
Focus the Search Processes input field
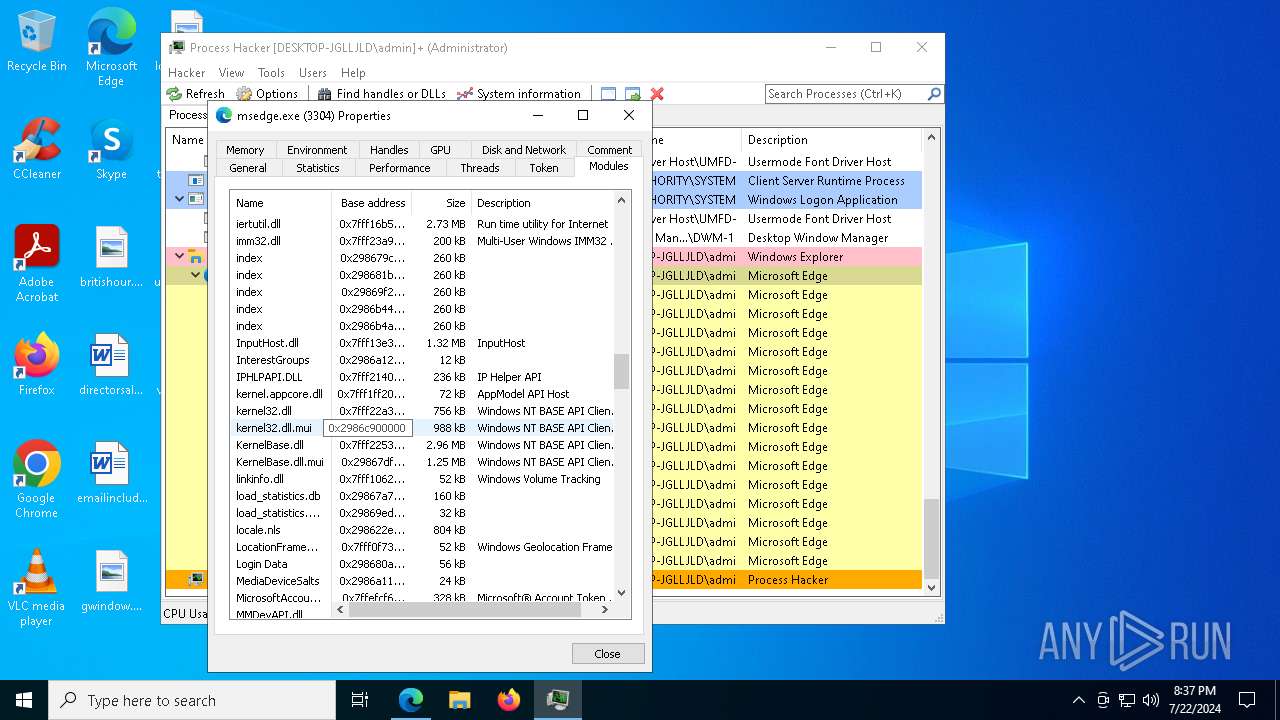pyautogui.click(x=846, y=94)
